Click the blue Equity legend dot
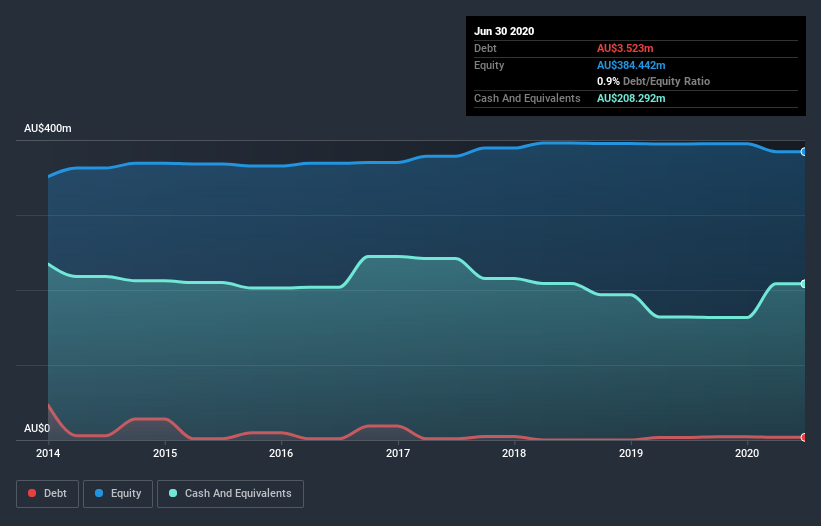821x526 pixels. coord(99,493)
